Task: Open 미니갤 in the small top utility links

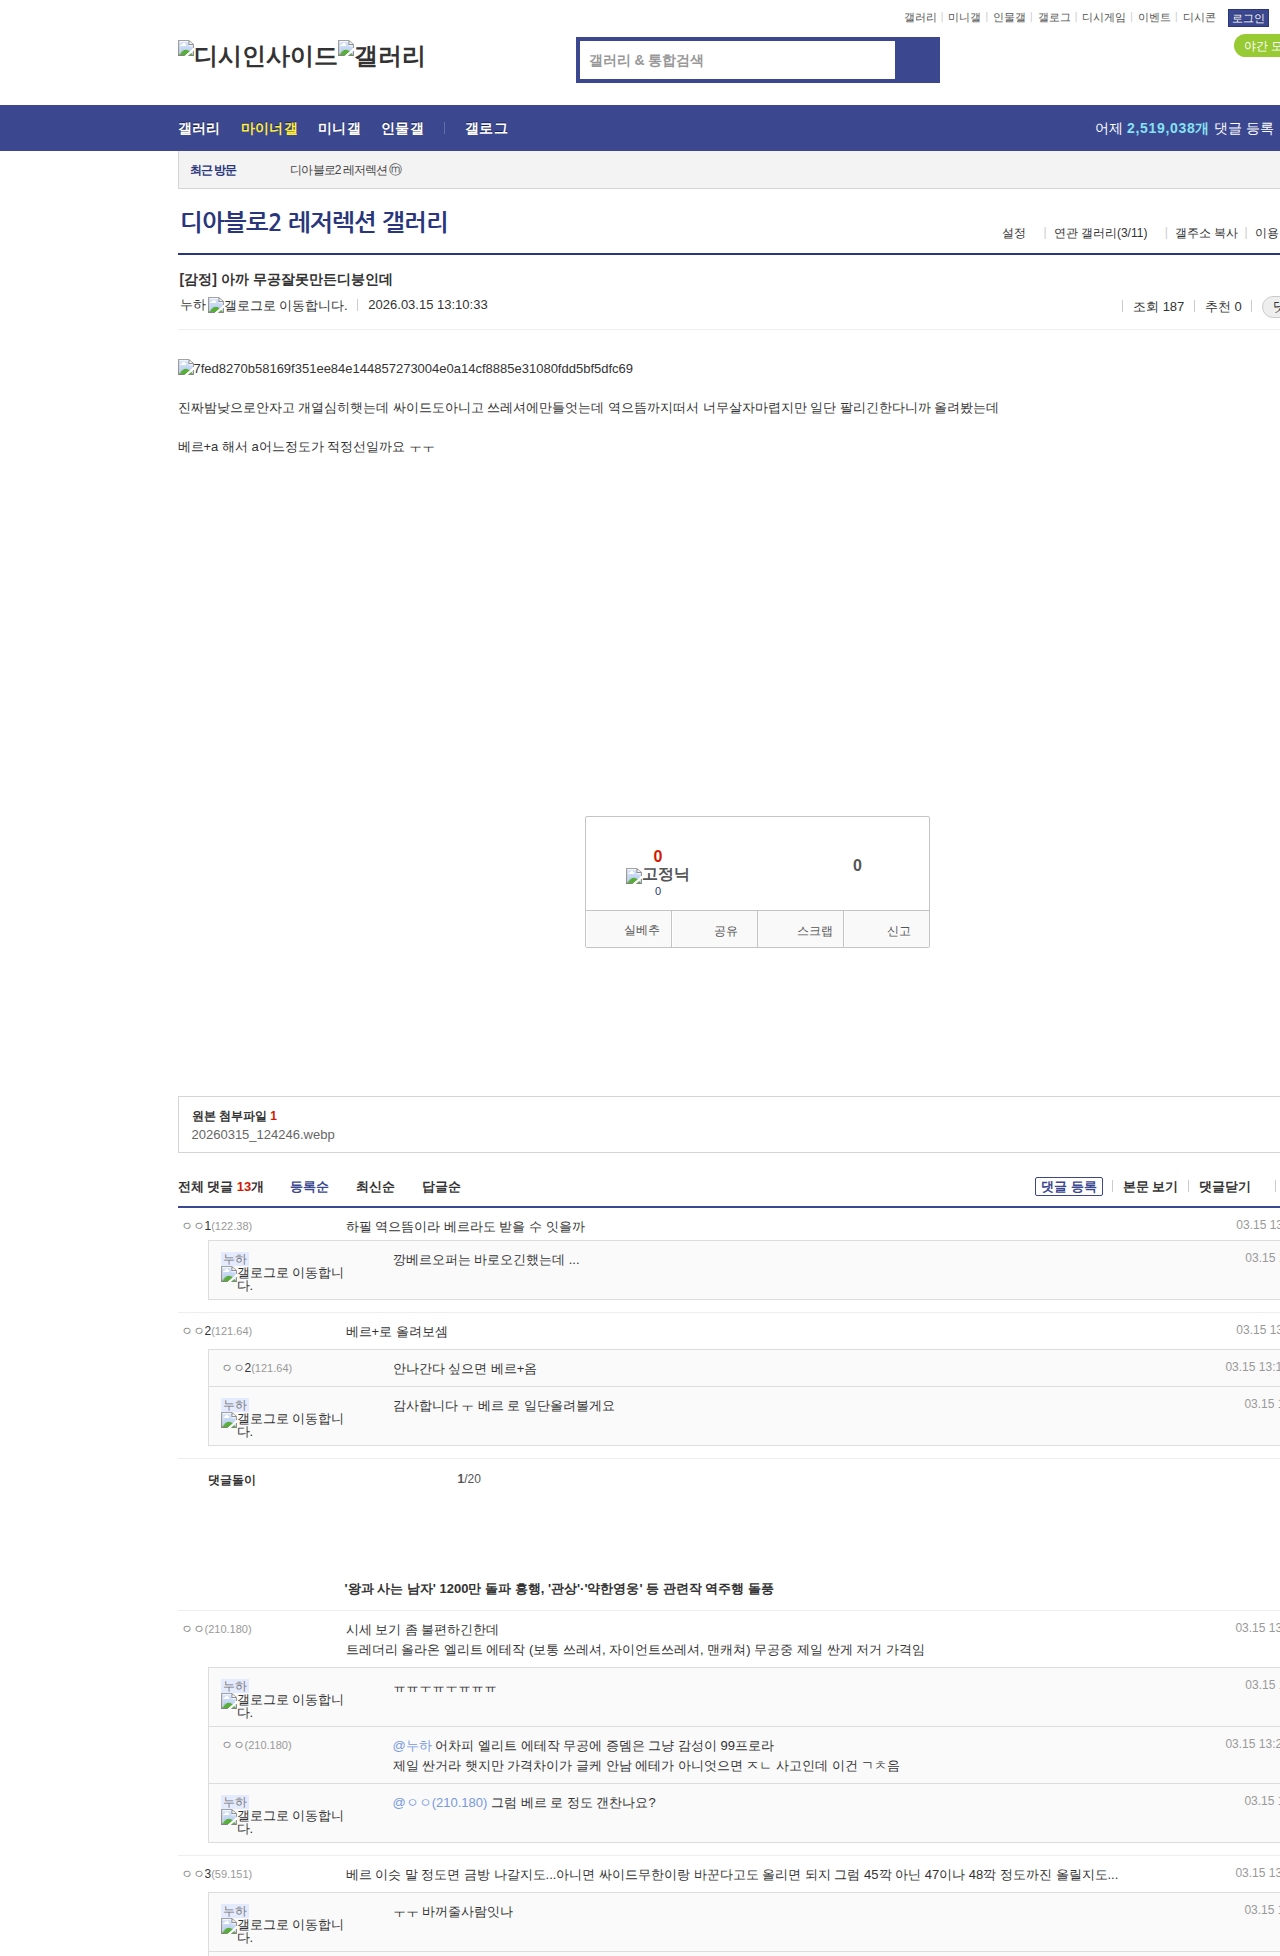Action: pyautogui.click(x=964, y=18)
